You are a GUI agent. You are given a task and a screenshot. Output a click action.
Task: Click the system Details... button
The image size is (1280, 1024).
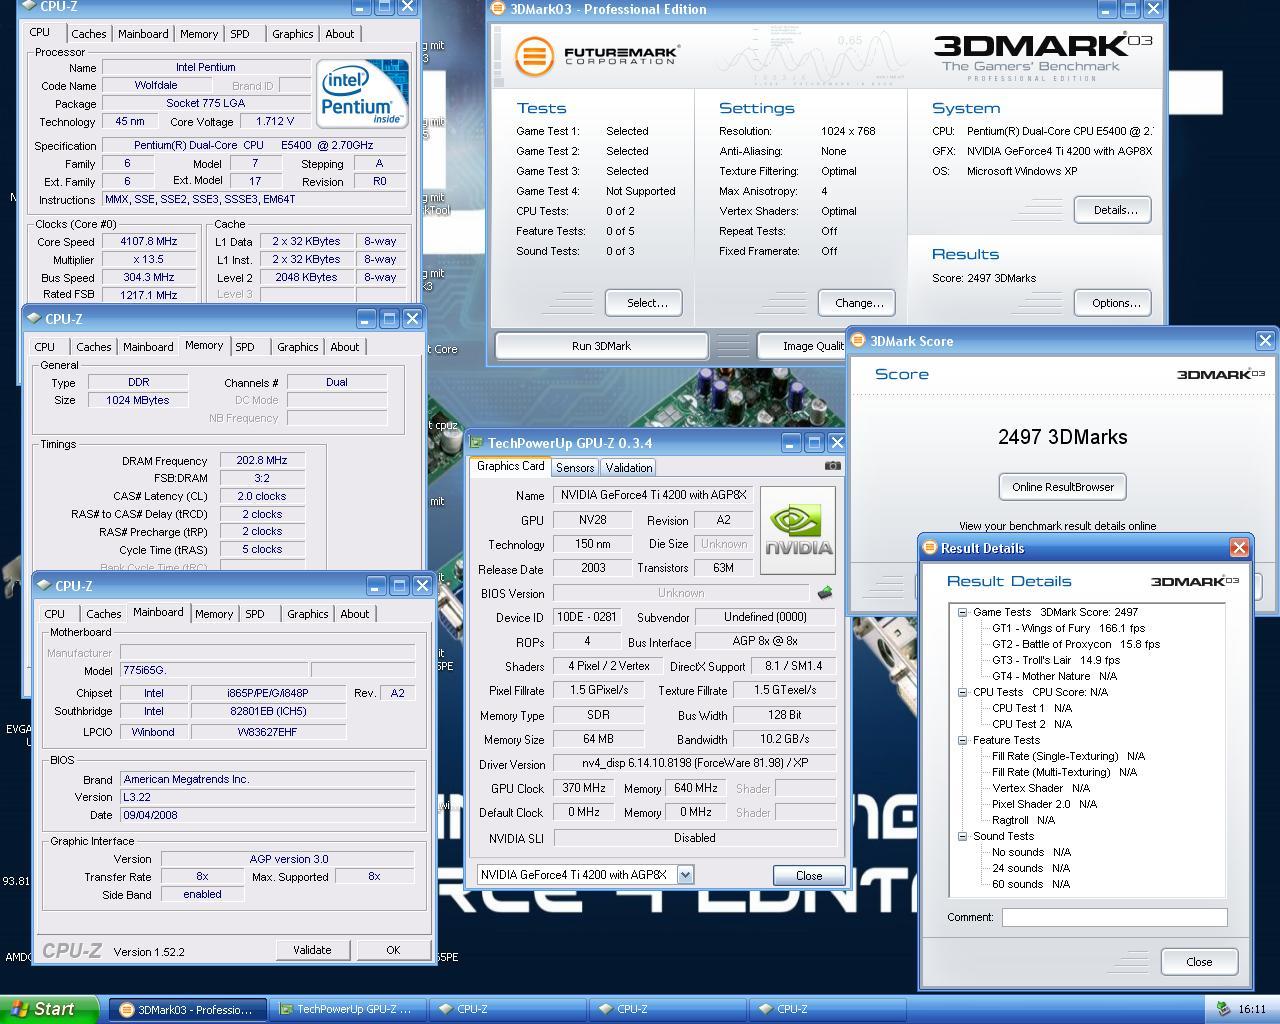point(1115,210)
